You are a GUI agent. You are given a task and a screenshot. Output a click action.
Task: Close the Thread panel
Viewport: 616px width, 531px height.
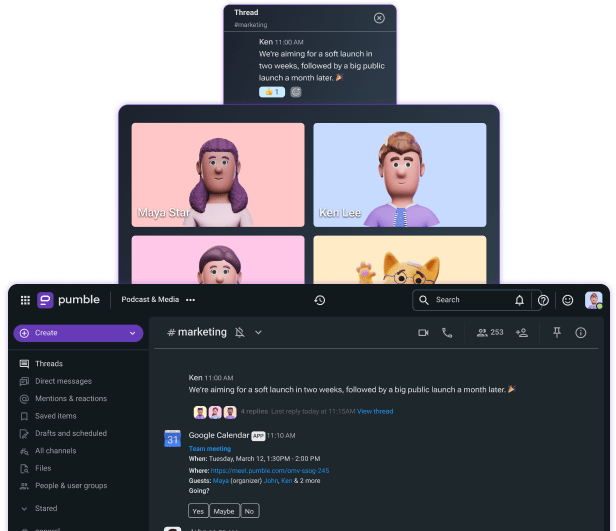coord(379,18)
